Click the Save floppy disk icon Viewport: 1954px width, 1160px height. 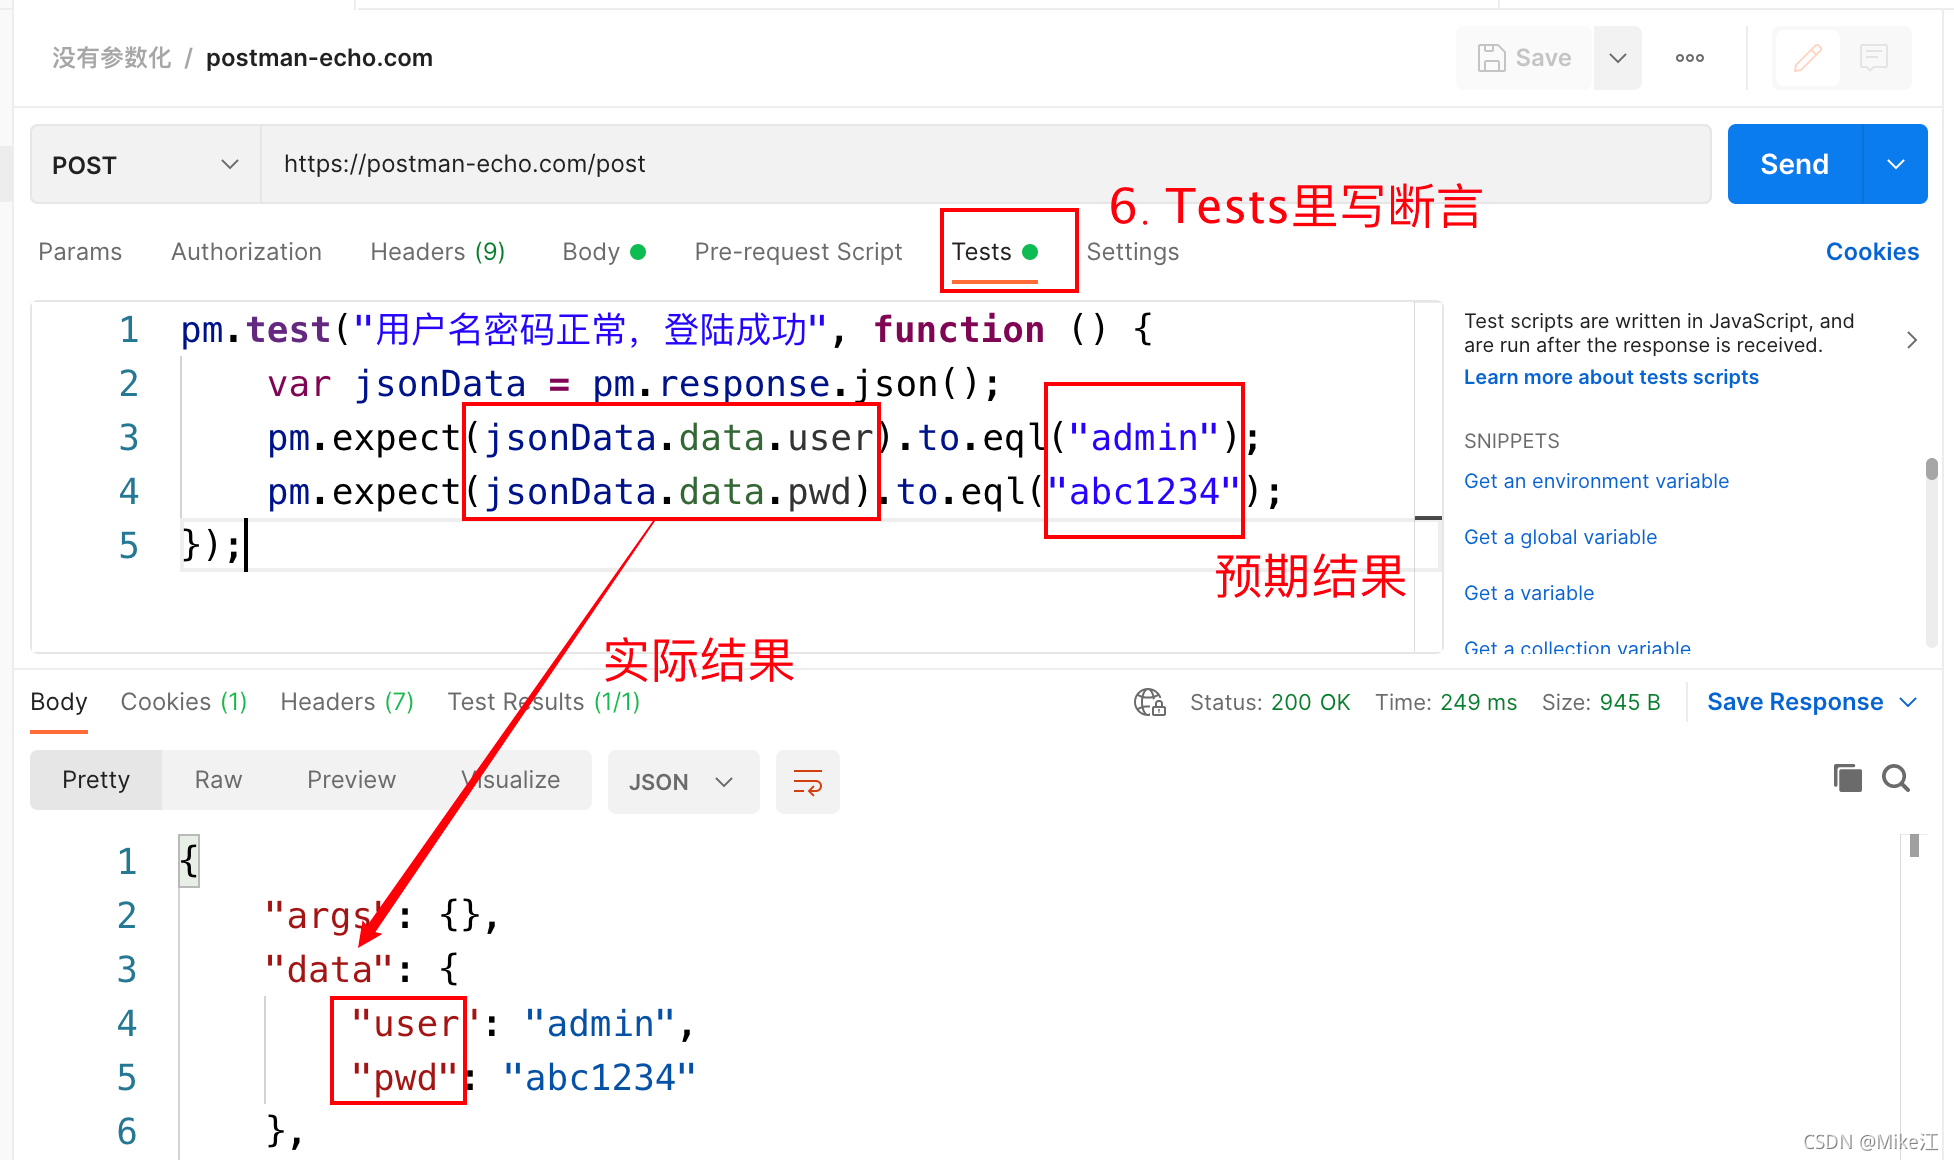[1491, 58]
